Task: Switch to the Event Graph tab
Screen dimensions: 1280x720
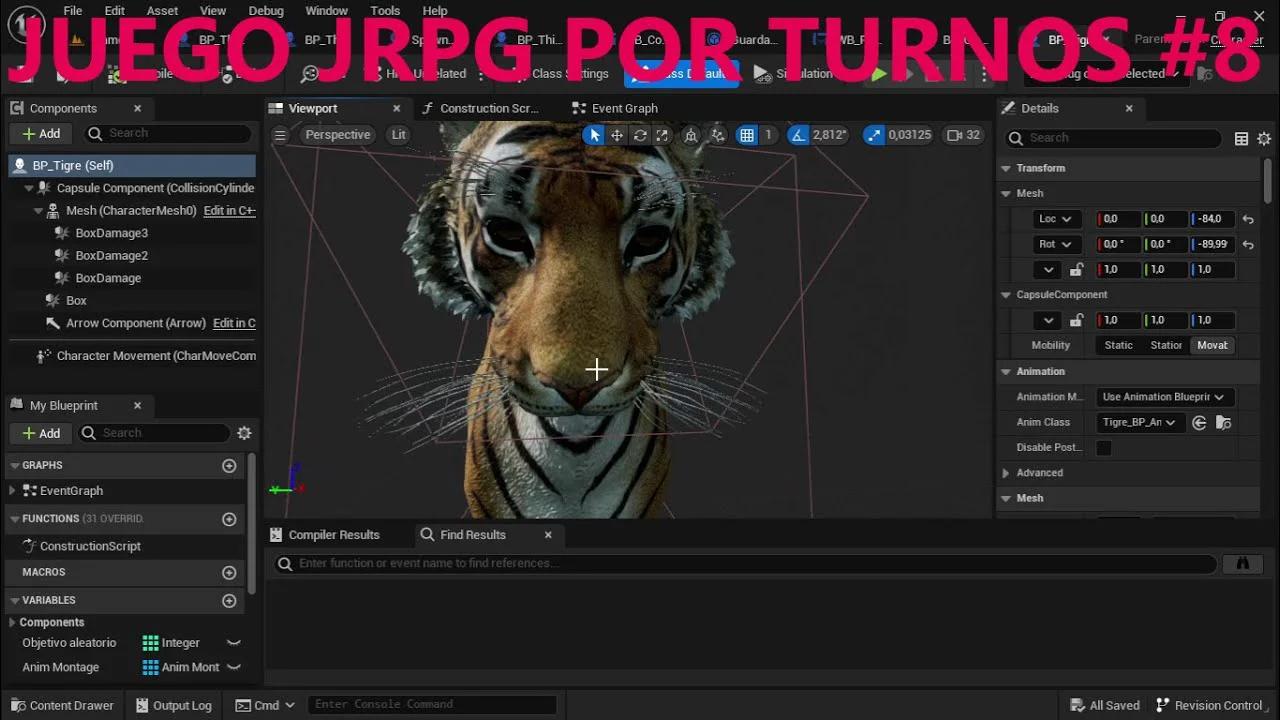Action: click(x=624, y=108)
